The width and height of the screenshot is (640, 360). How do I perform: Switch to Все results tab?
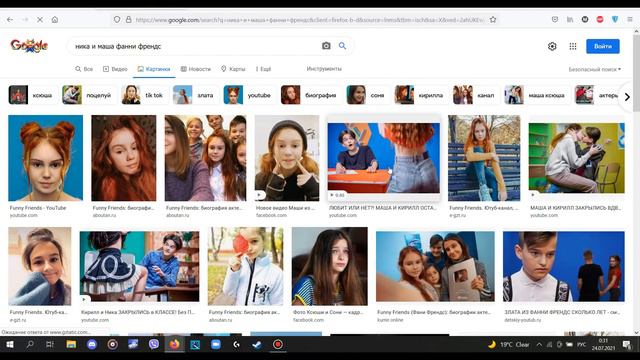[x=84, y=69]
